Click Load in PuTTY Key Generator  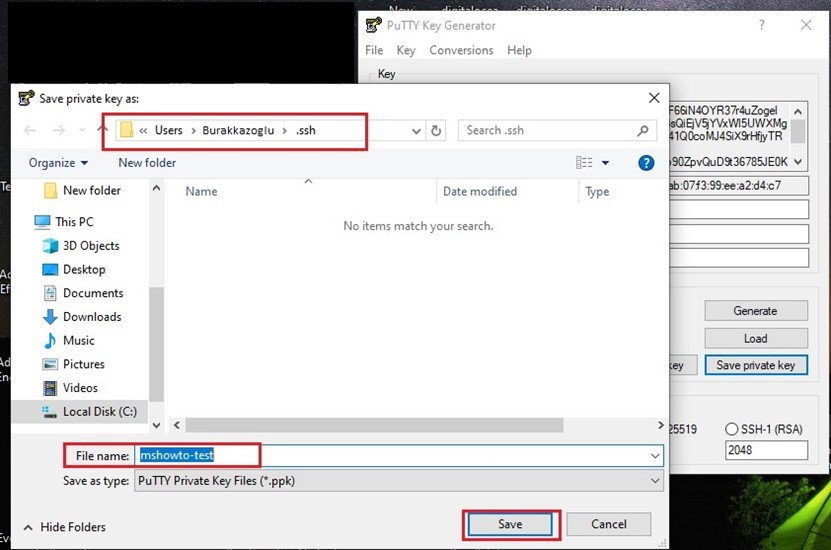pos(756,339)
